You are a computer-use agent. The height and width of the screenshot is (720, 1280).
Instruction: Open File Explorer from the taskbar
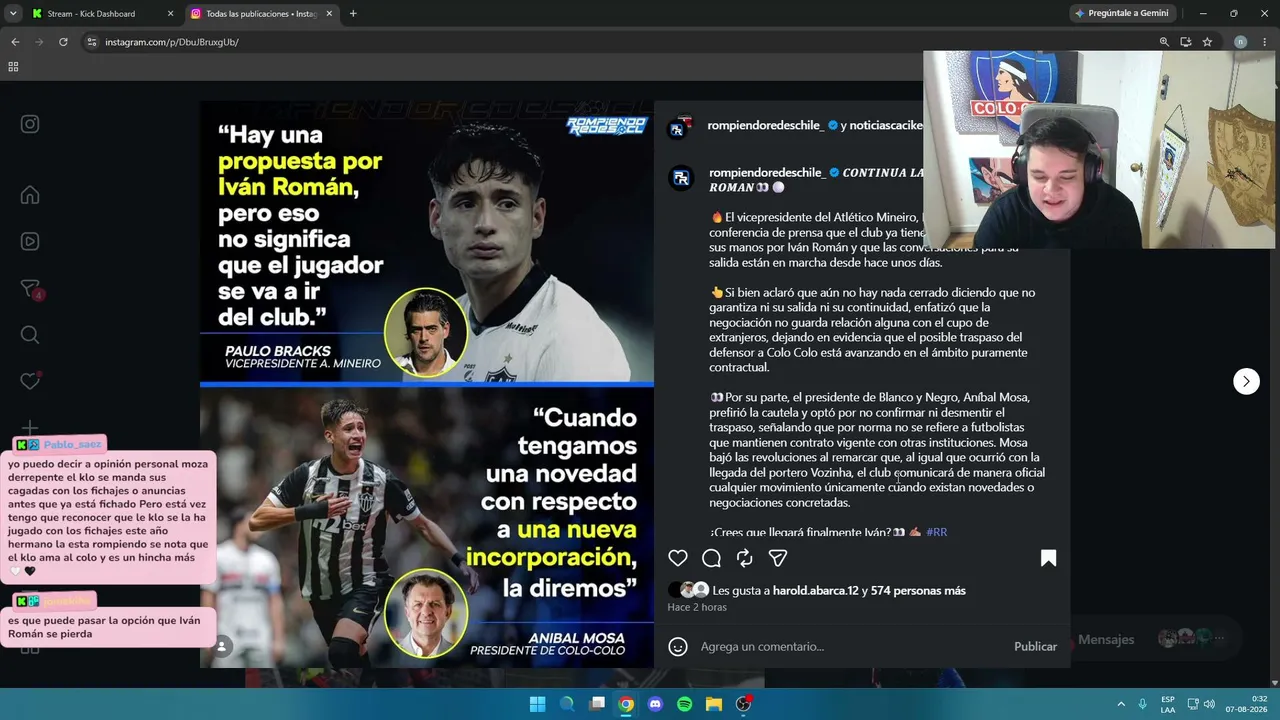click(714, 704)
